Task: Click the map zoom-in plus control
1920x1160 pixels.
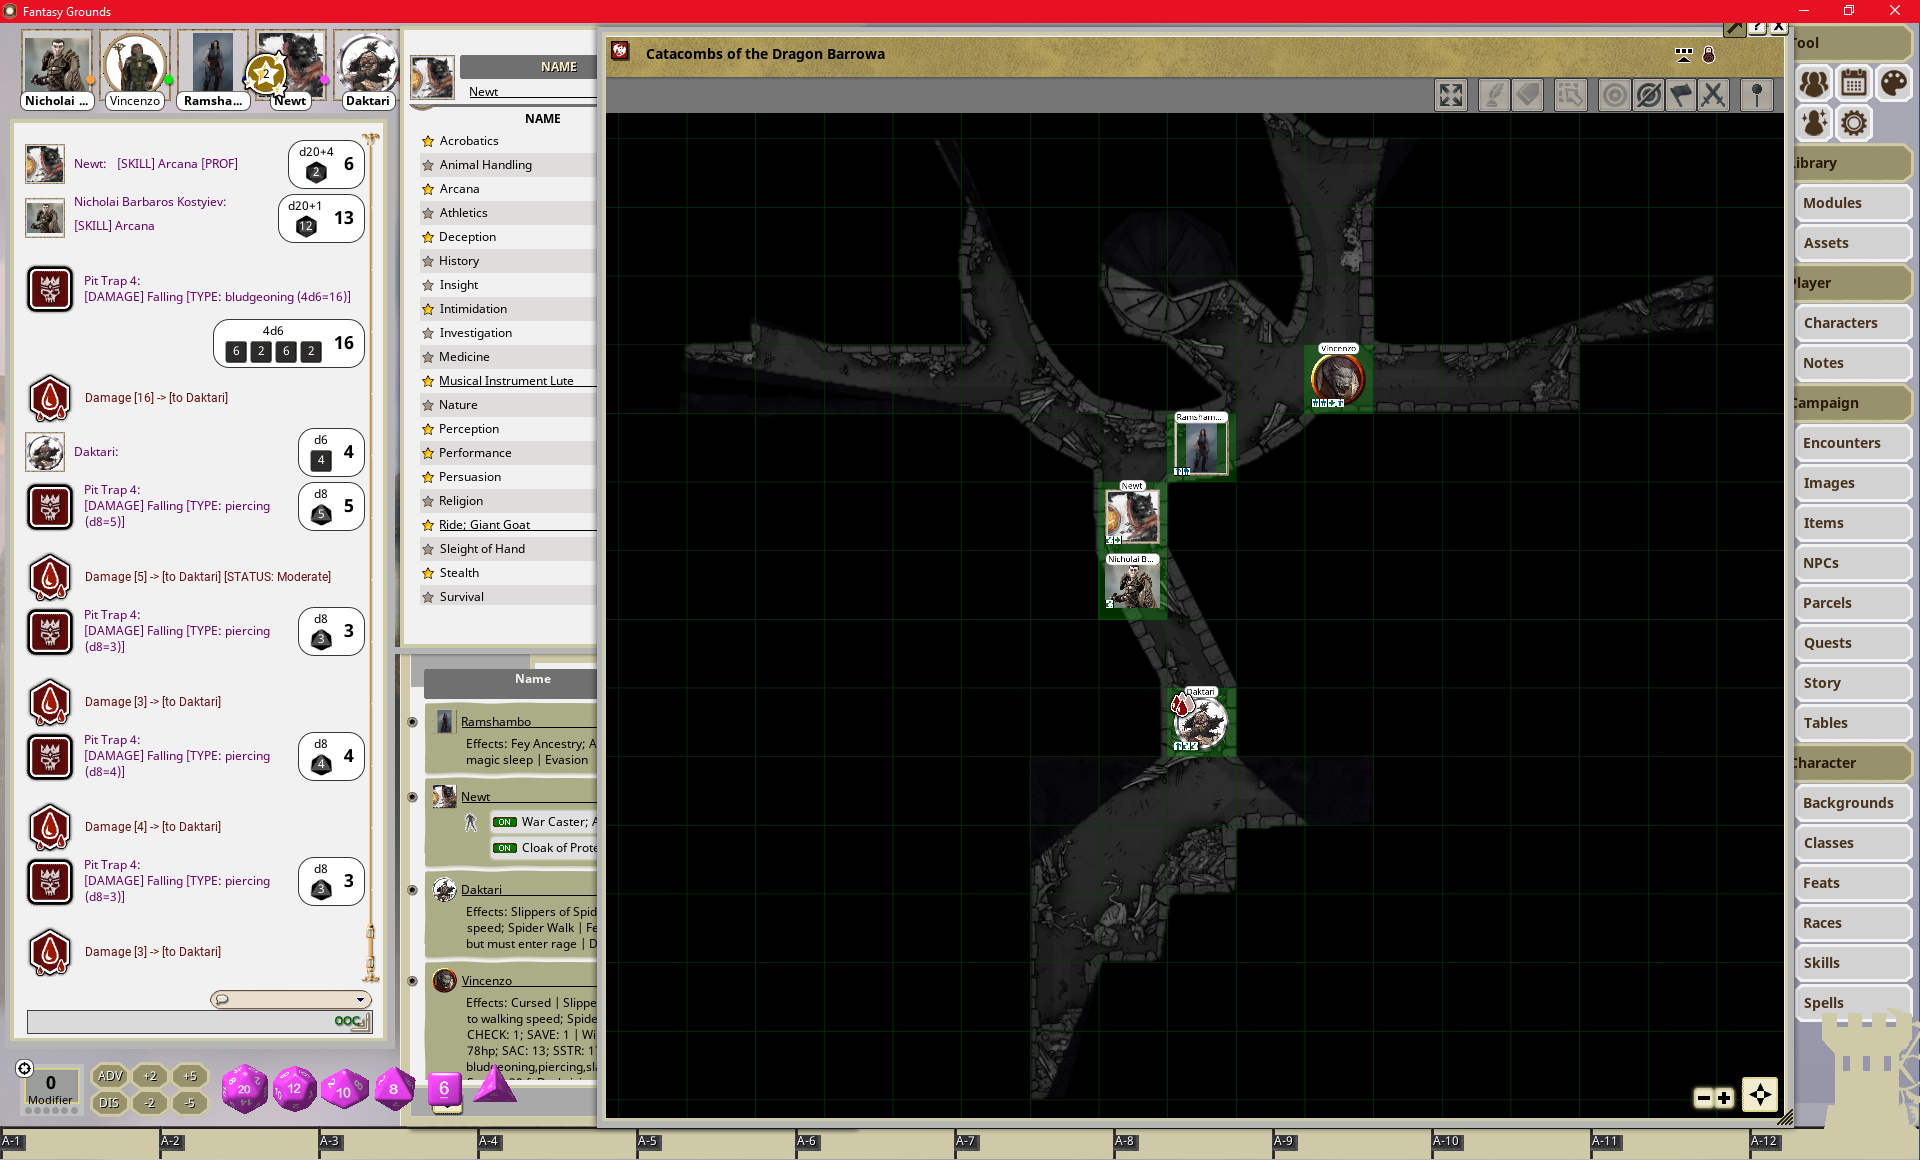Action: (1724, 1098)
